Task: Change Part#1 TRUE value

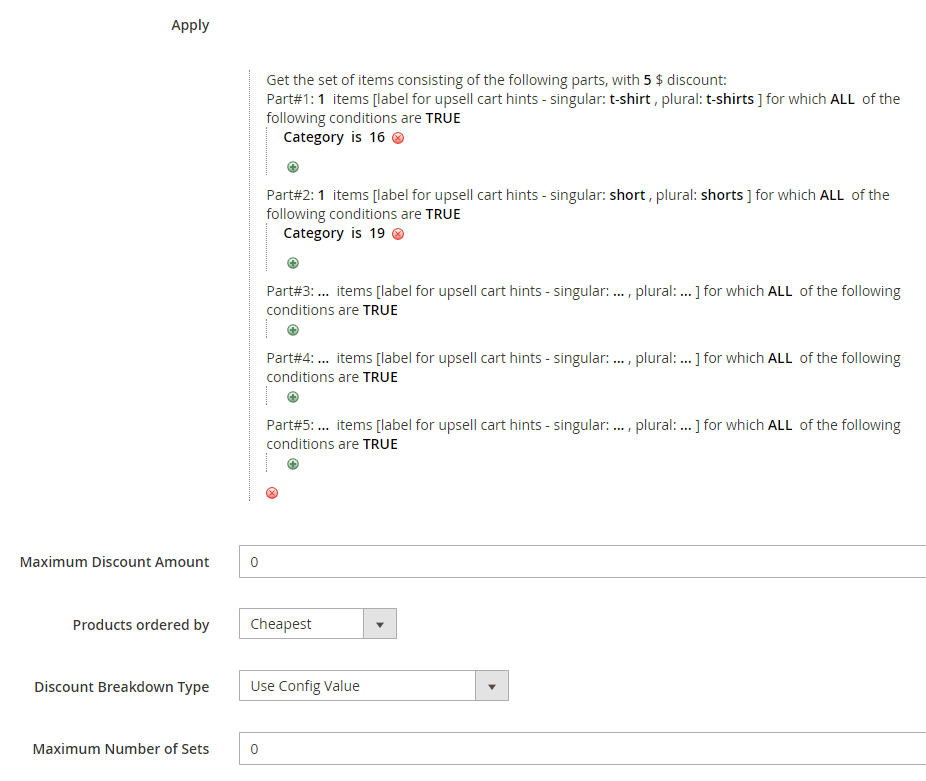Action: 443,118
